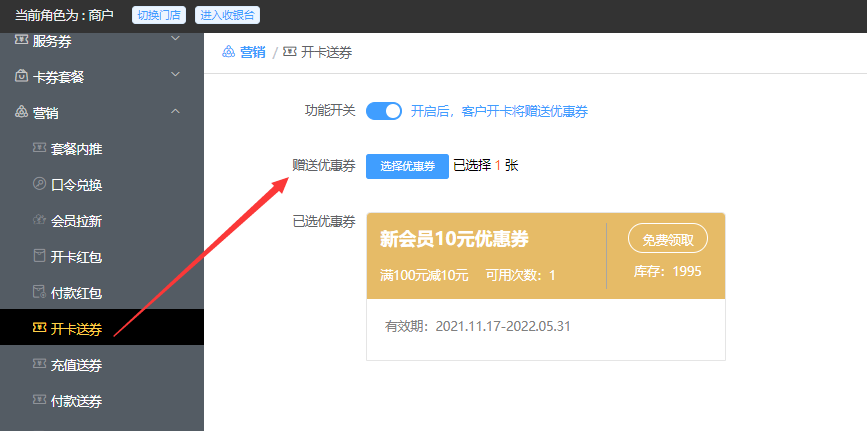Click the 新会员10元优惠券 coupon title
This screenshot has height=431, width=867.
(x=455, y=239)
